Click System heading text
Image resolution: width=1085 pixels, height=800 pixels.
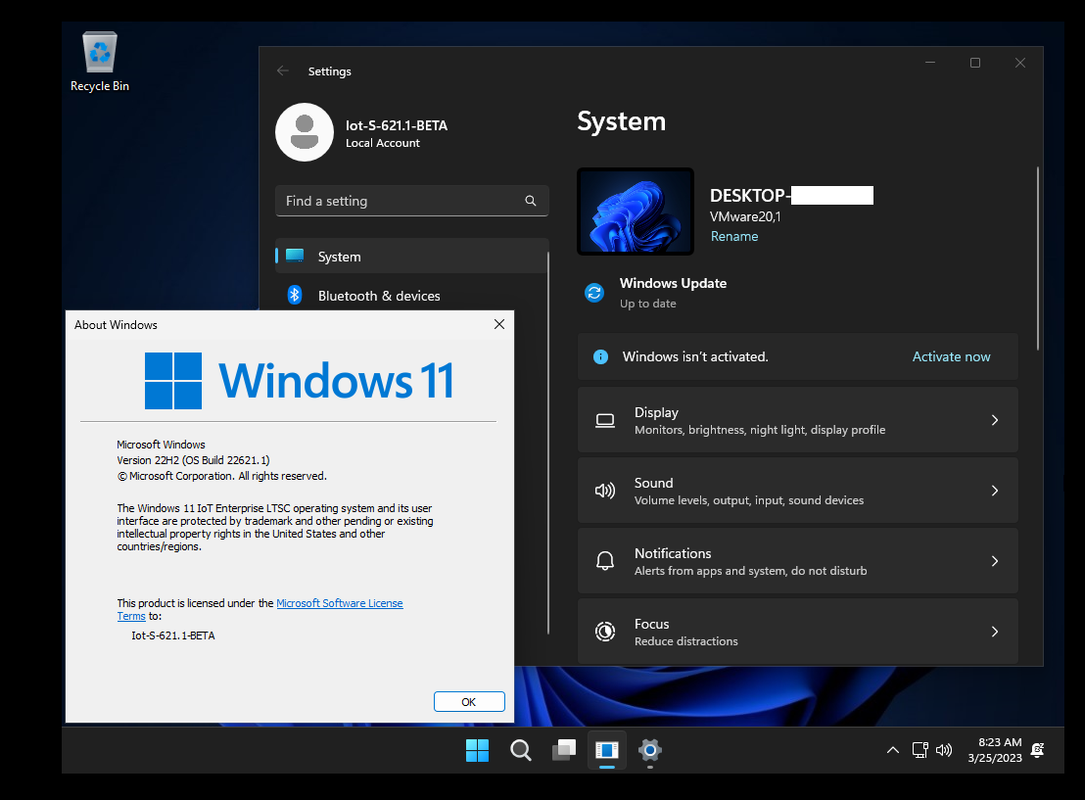(621, 121)
